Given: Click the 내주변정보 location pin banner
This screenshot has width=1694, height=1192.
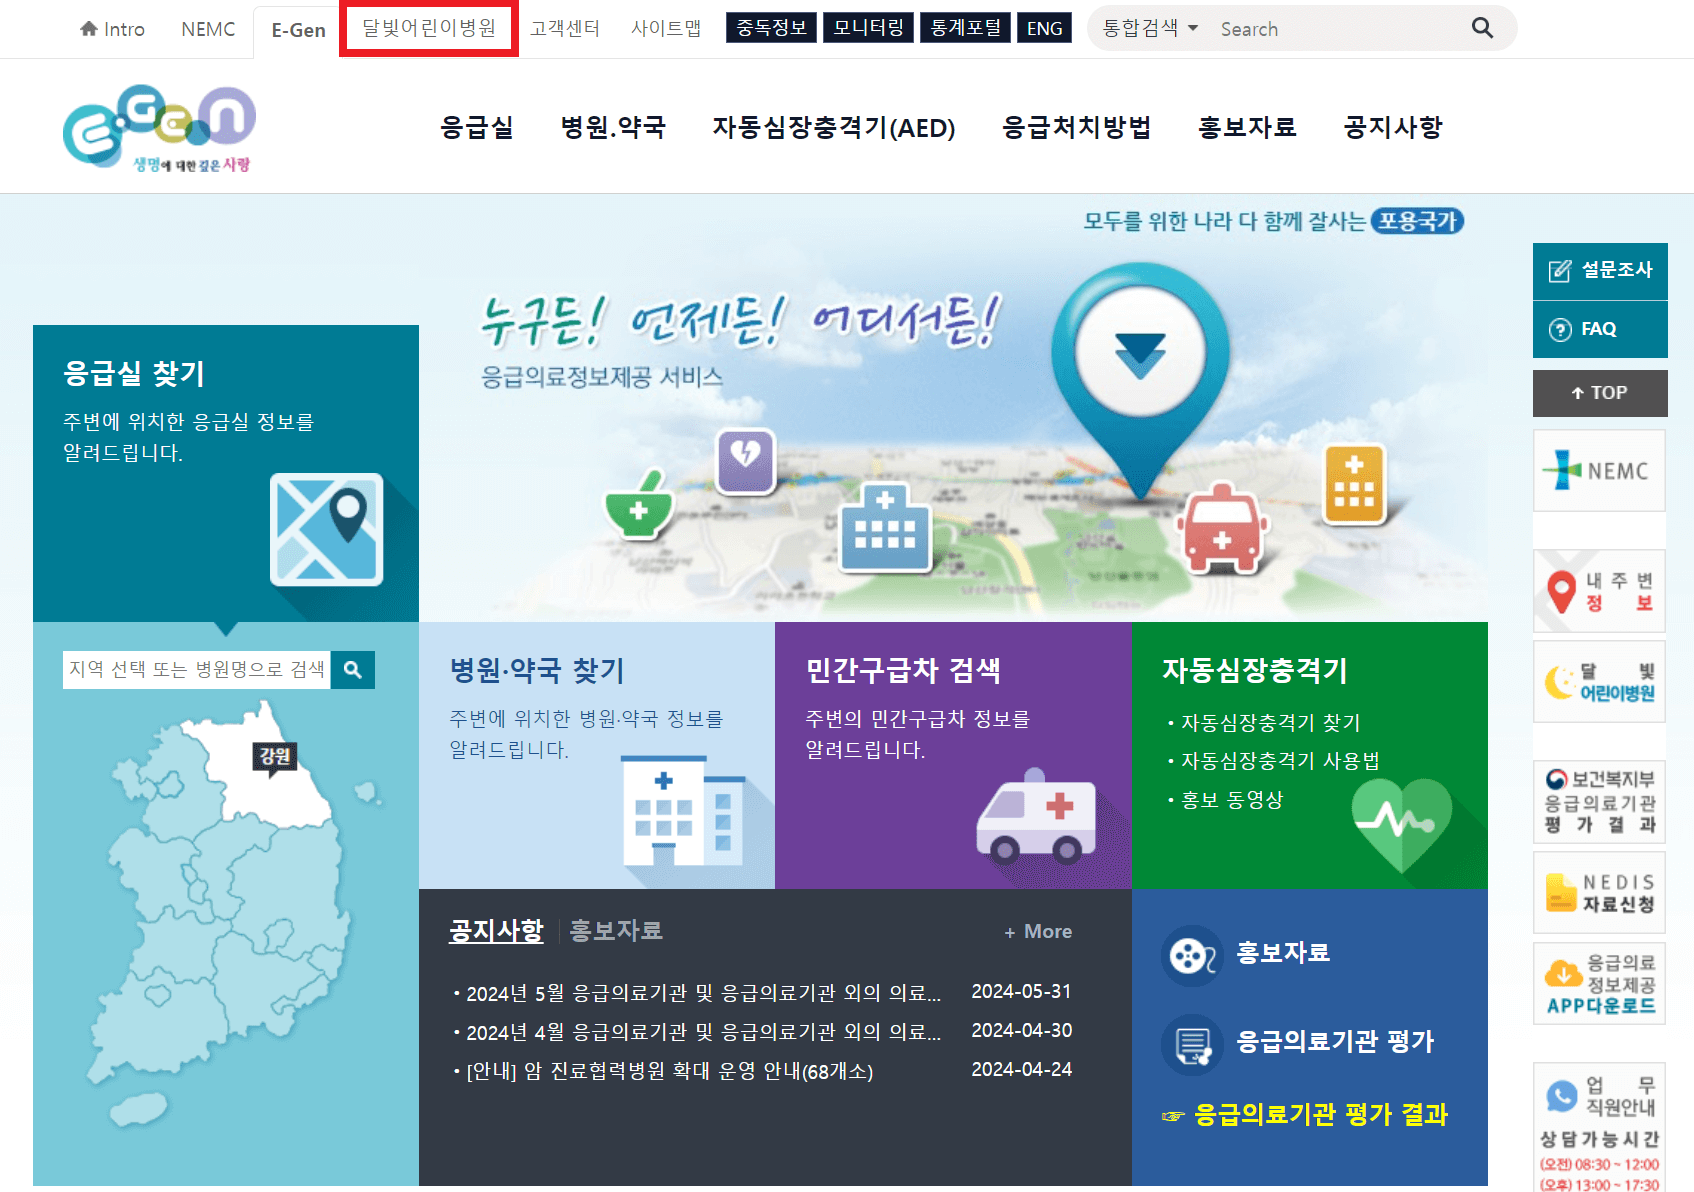Looking at the screenshot, I should [1598, 591].
